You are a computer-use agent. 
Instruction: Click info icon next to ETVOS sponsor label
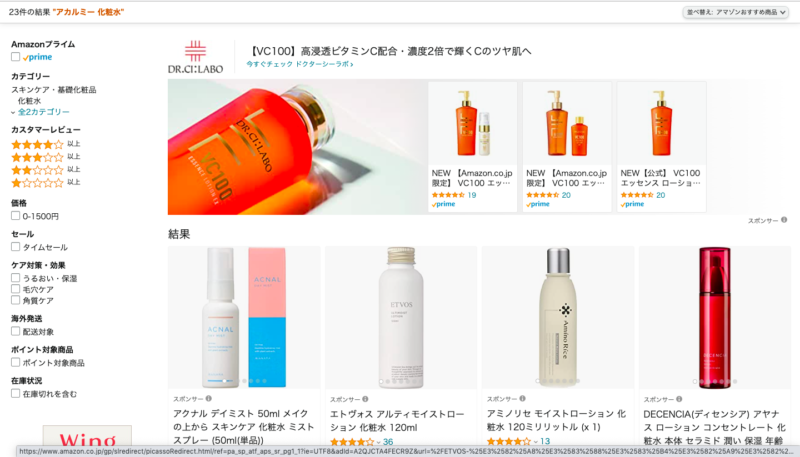click(x=365, y=399)
